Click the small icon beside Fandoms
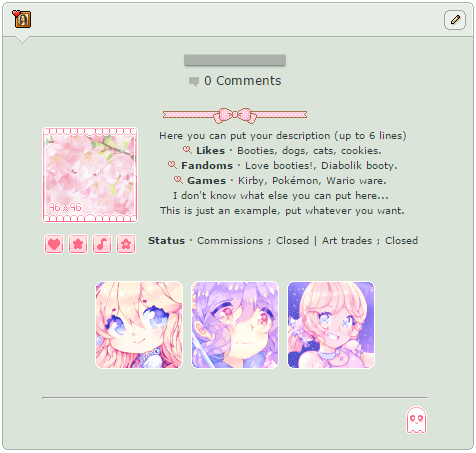This screenshot has width=476, height=453. [172, 165]
